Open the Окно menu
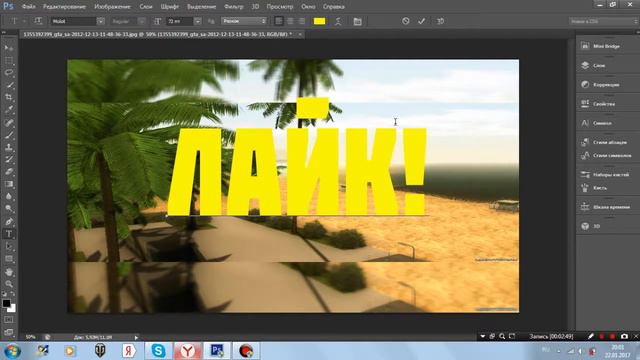 308,7
